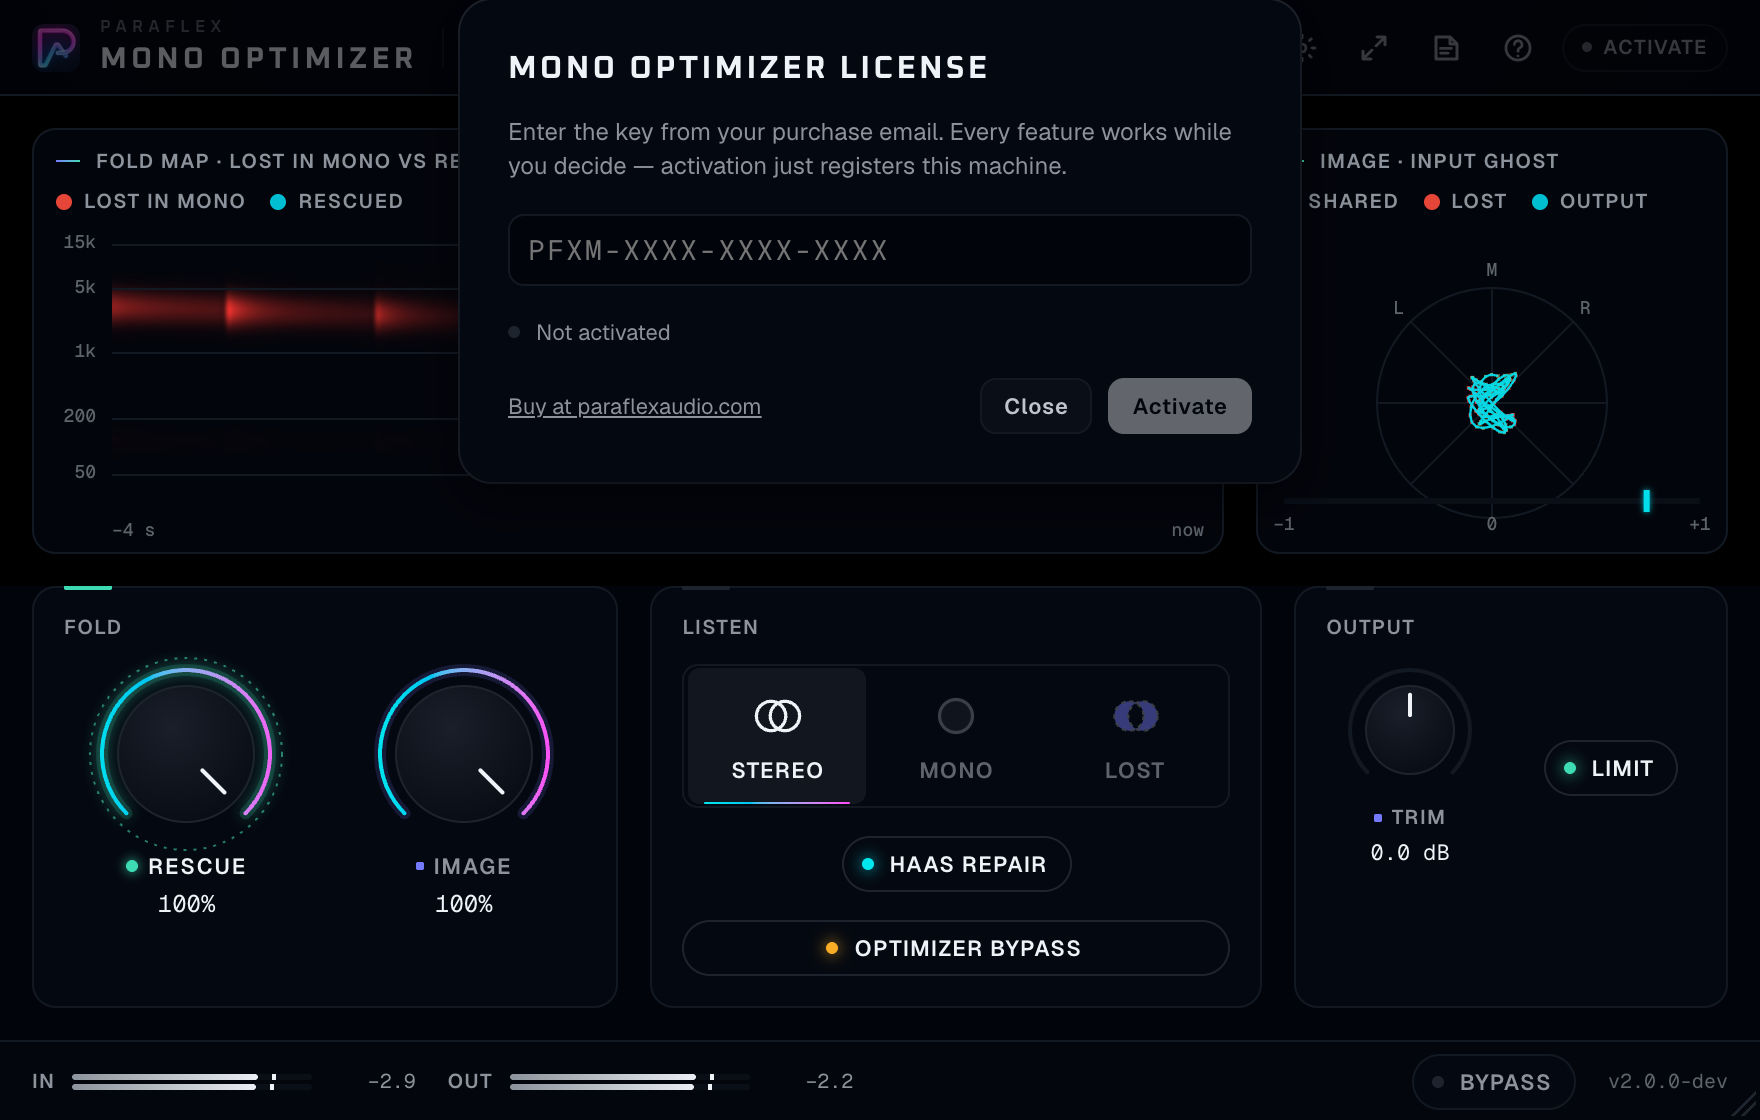Select the STEREO listen mode

click(777, 736)
